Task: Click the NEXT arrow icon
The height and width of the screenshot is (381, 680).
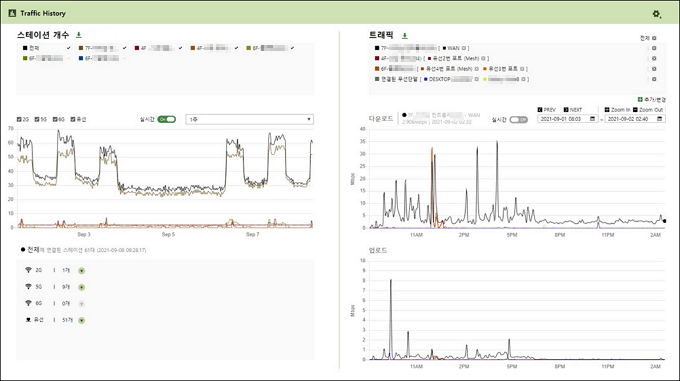Action: click(x=566, y=110)
